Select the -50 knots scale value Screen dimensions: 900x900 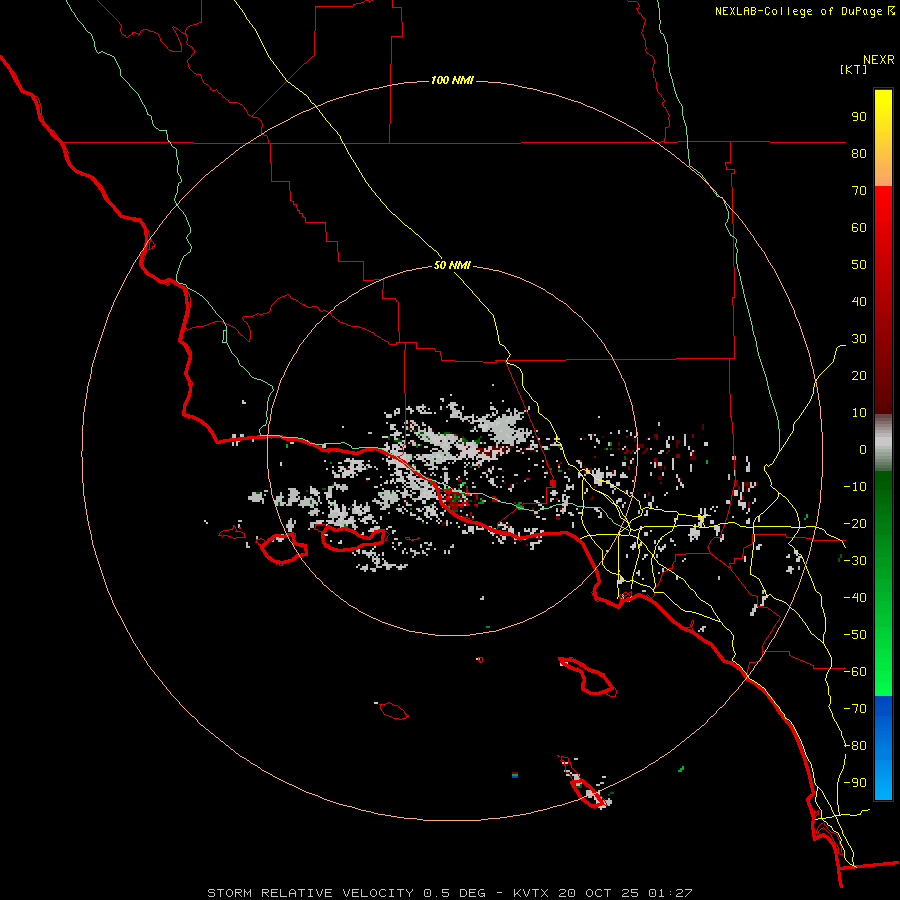click(x=855, y=635)
